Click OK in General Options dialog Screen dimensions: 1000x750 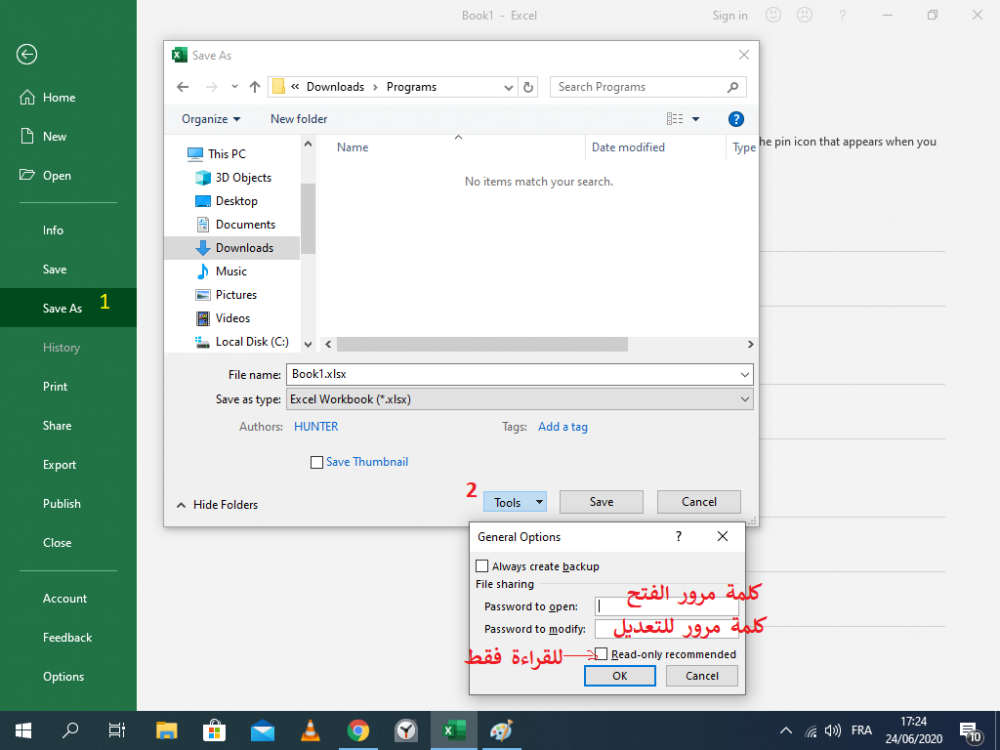click(619, 676)
